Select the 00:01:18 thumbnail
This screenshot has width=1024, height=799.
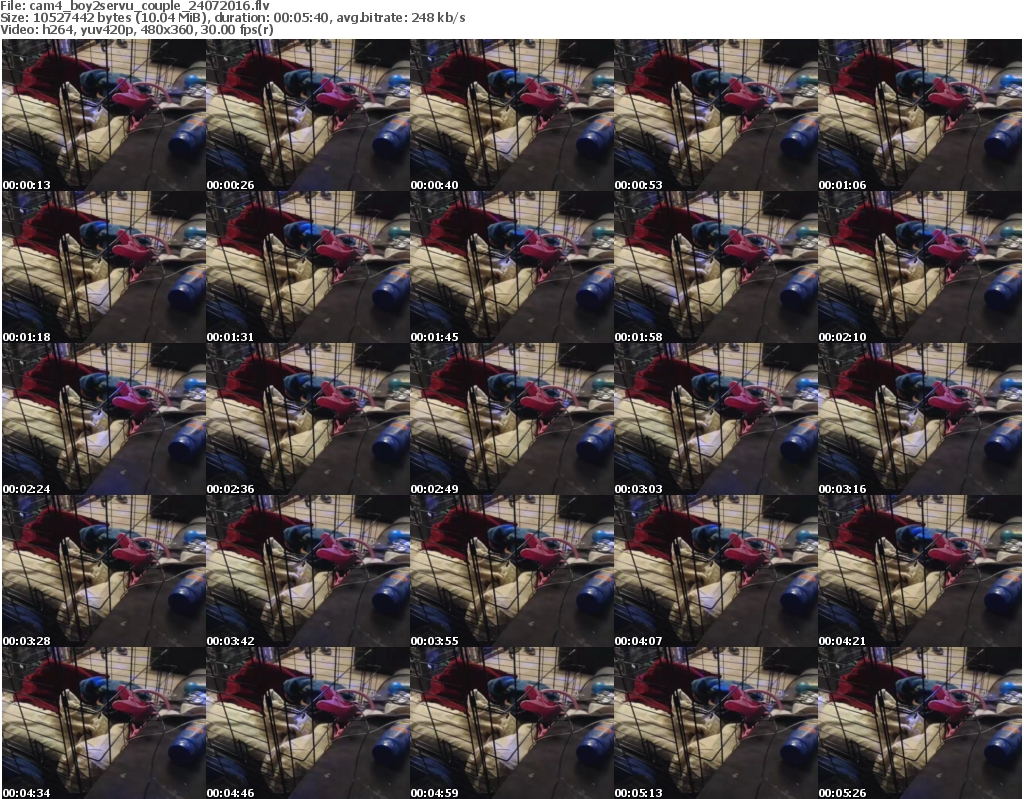pyautogui.click(x=104, y=267)
